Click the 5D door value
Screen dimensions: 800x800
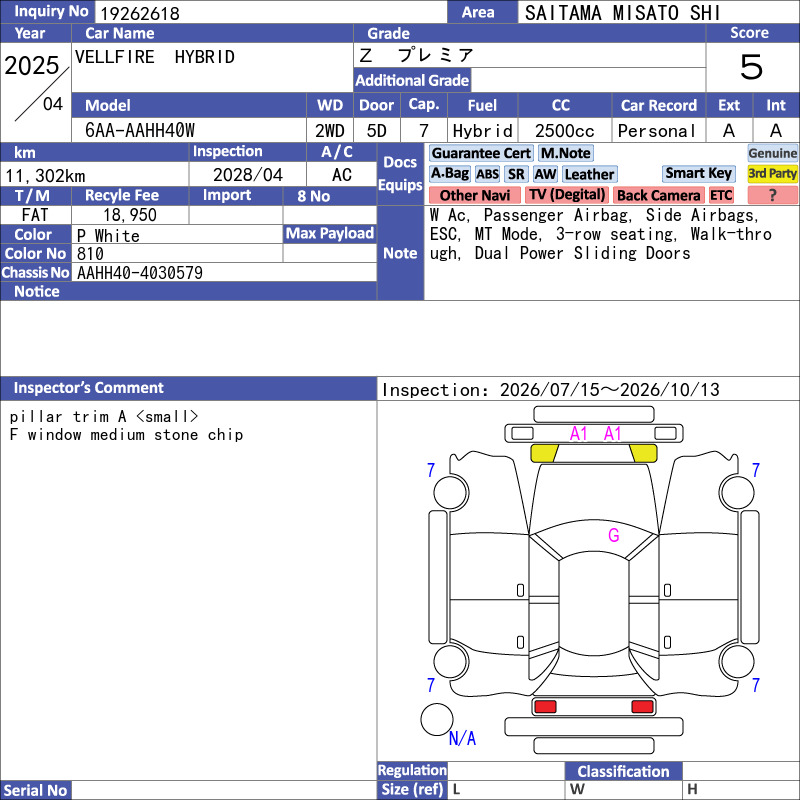point(377,131)
